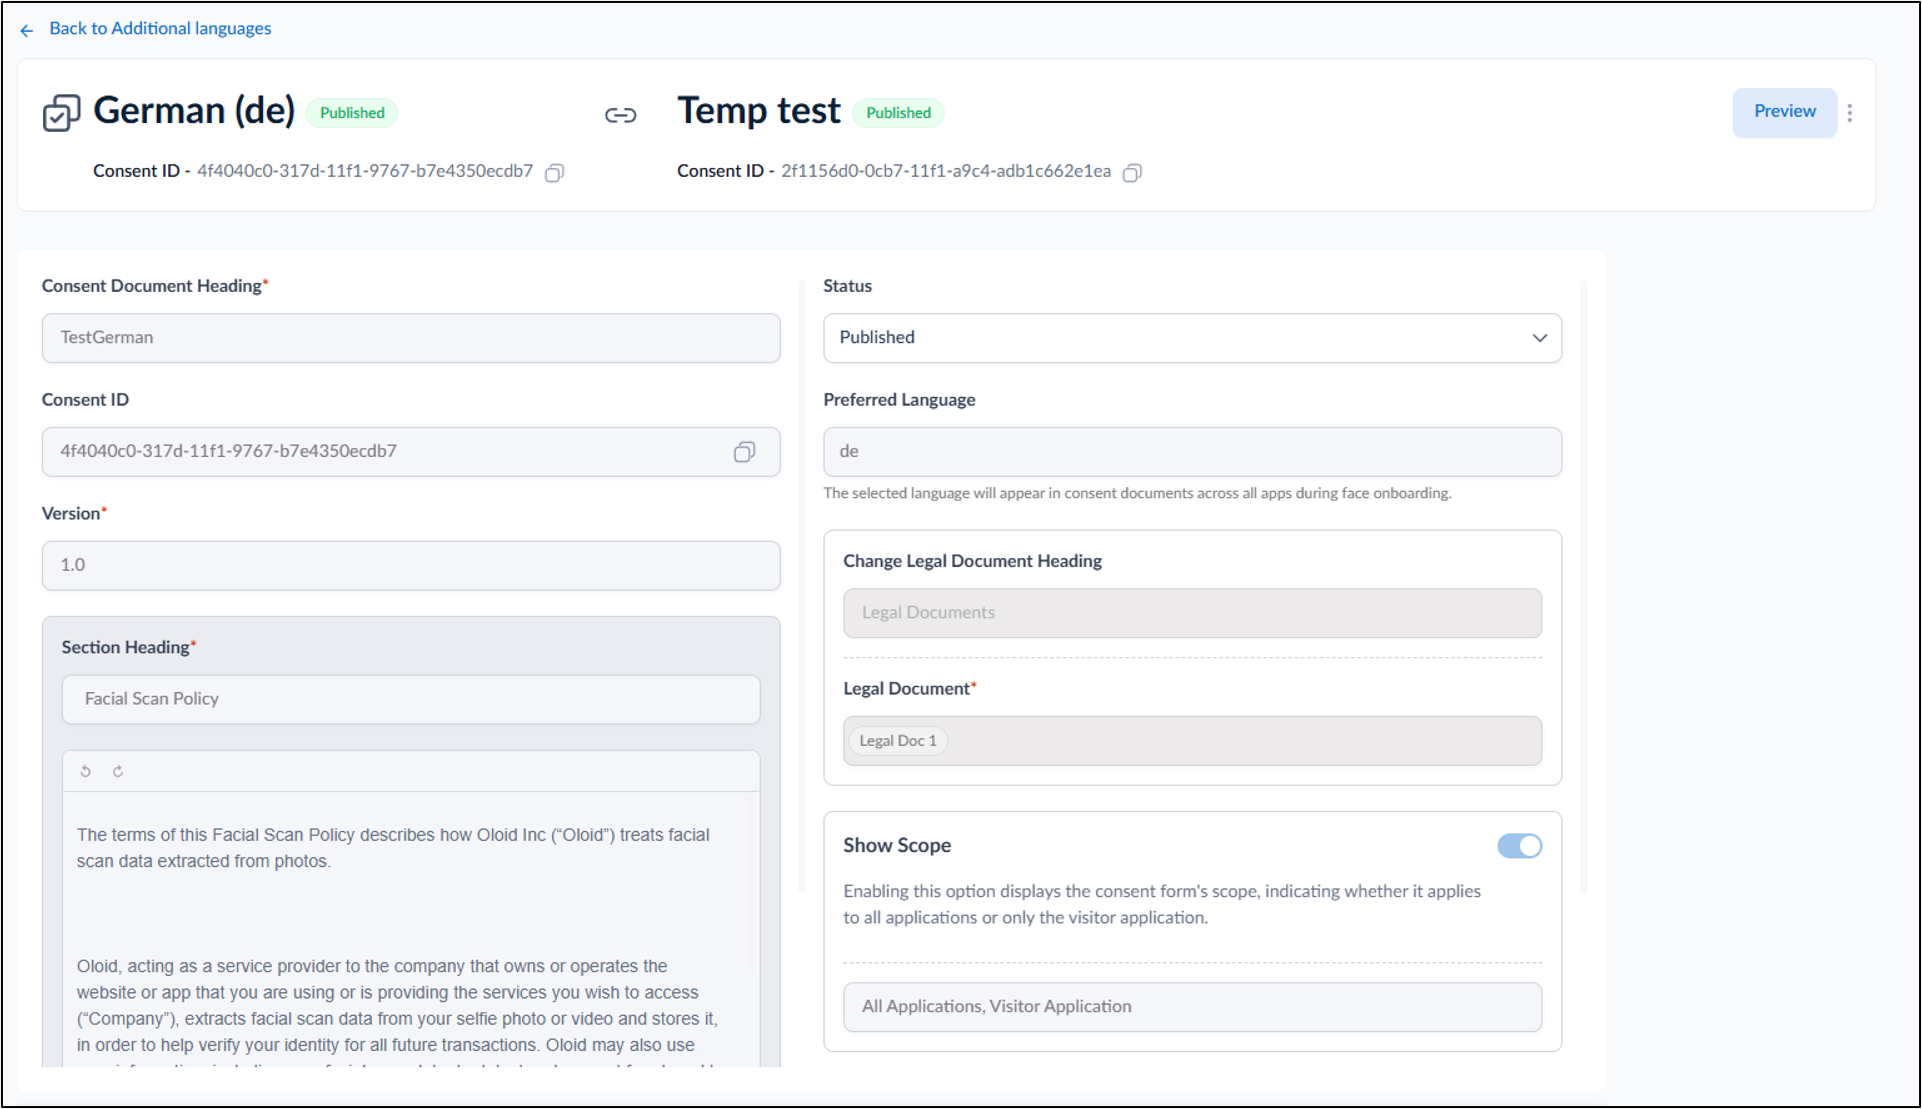Toggle the Show Scope switch

point(1519,846)
